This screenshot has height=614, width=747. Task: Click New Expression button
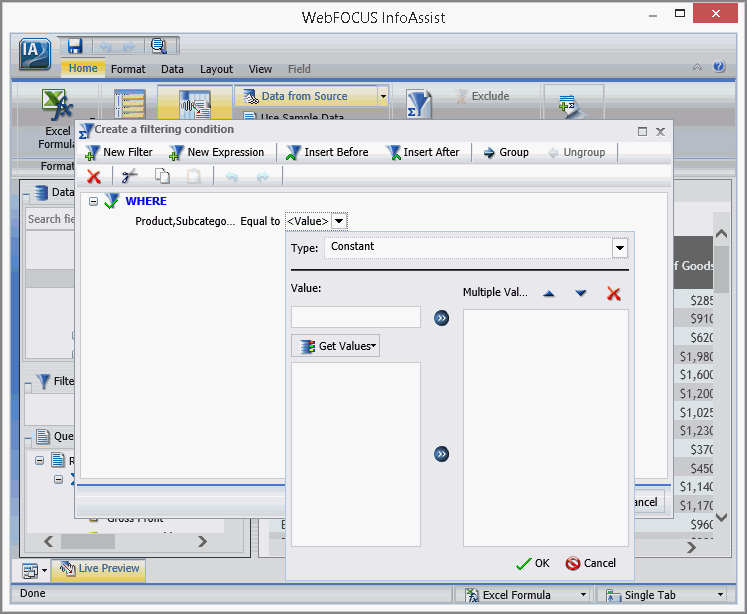(x=216, y=152)
